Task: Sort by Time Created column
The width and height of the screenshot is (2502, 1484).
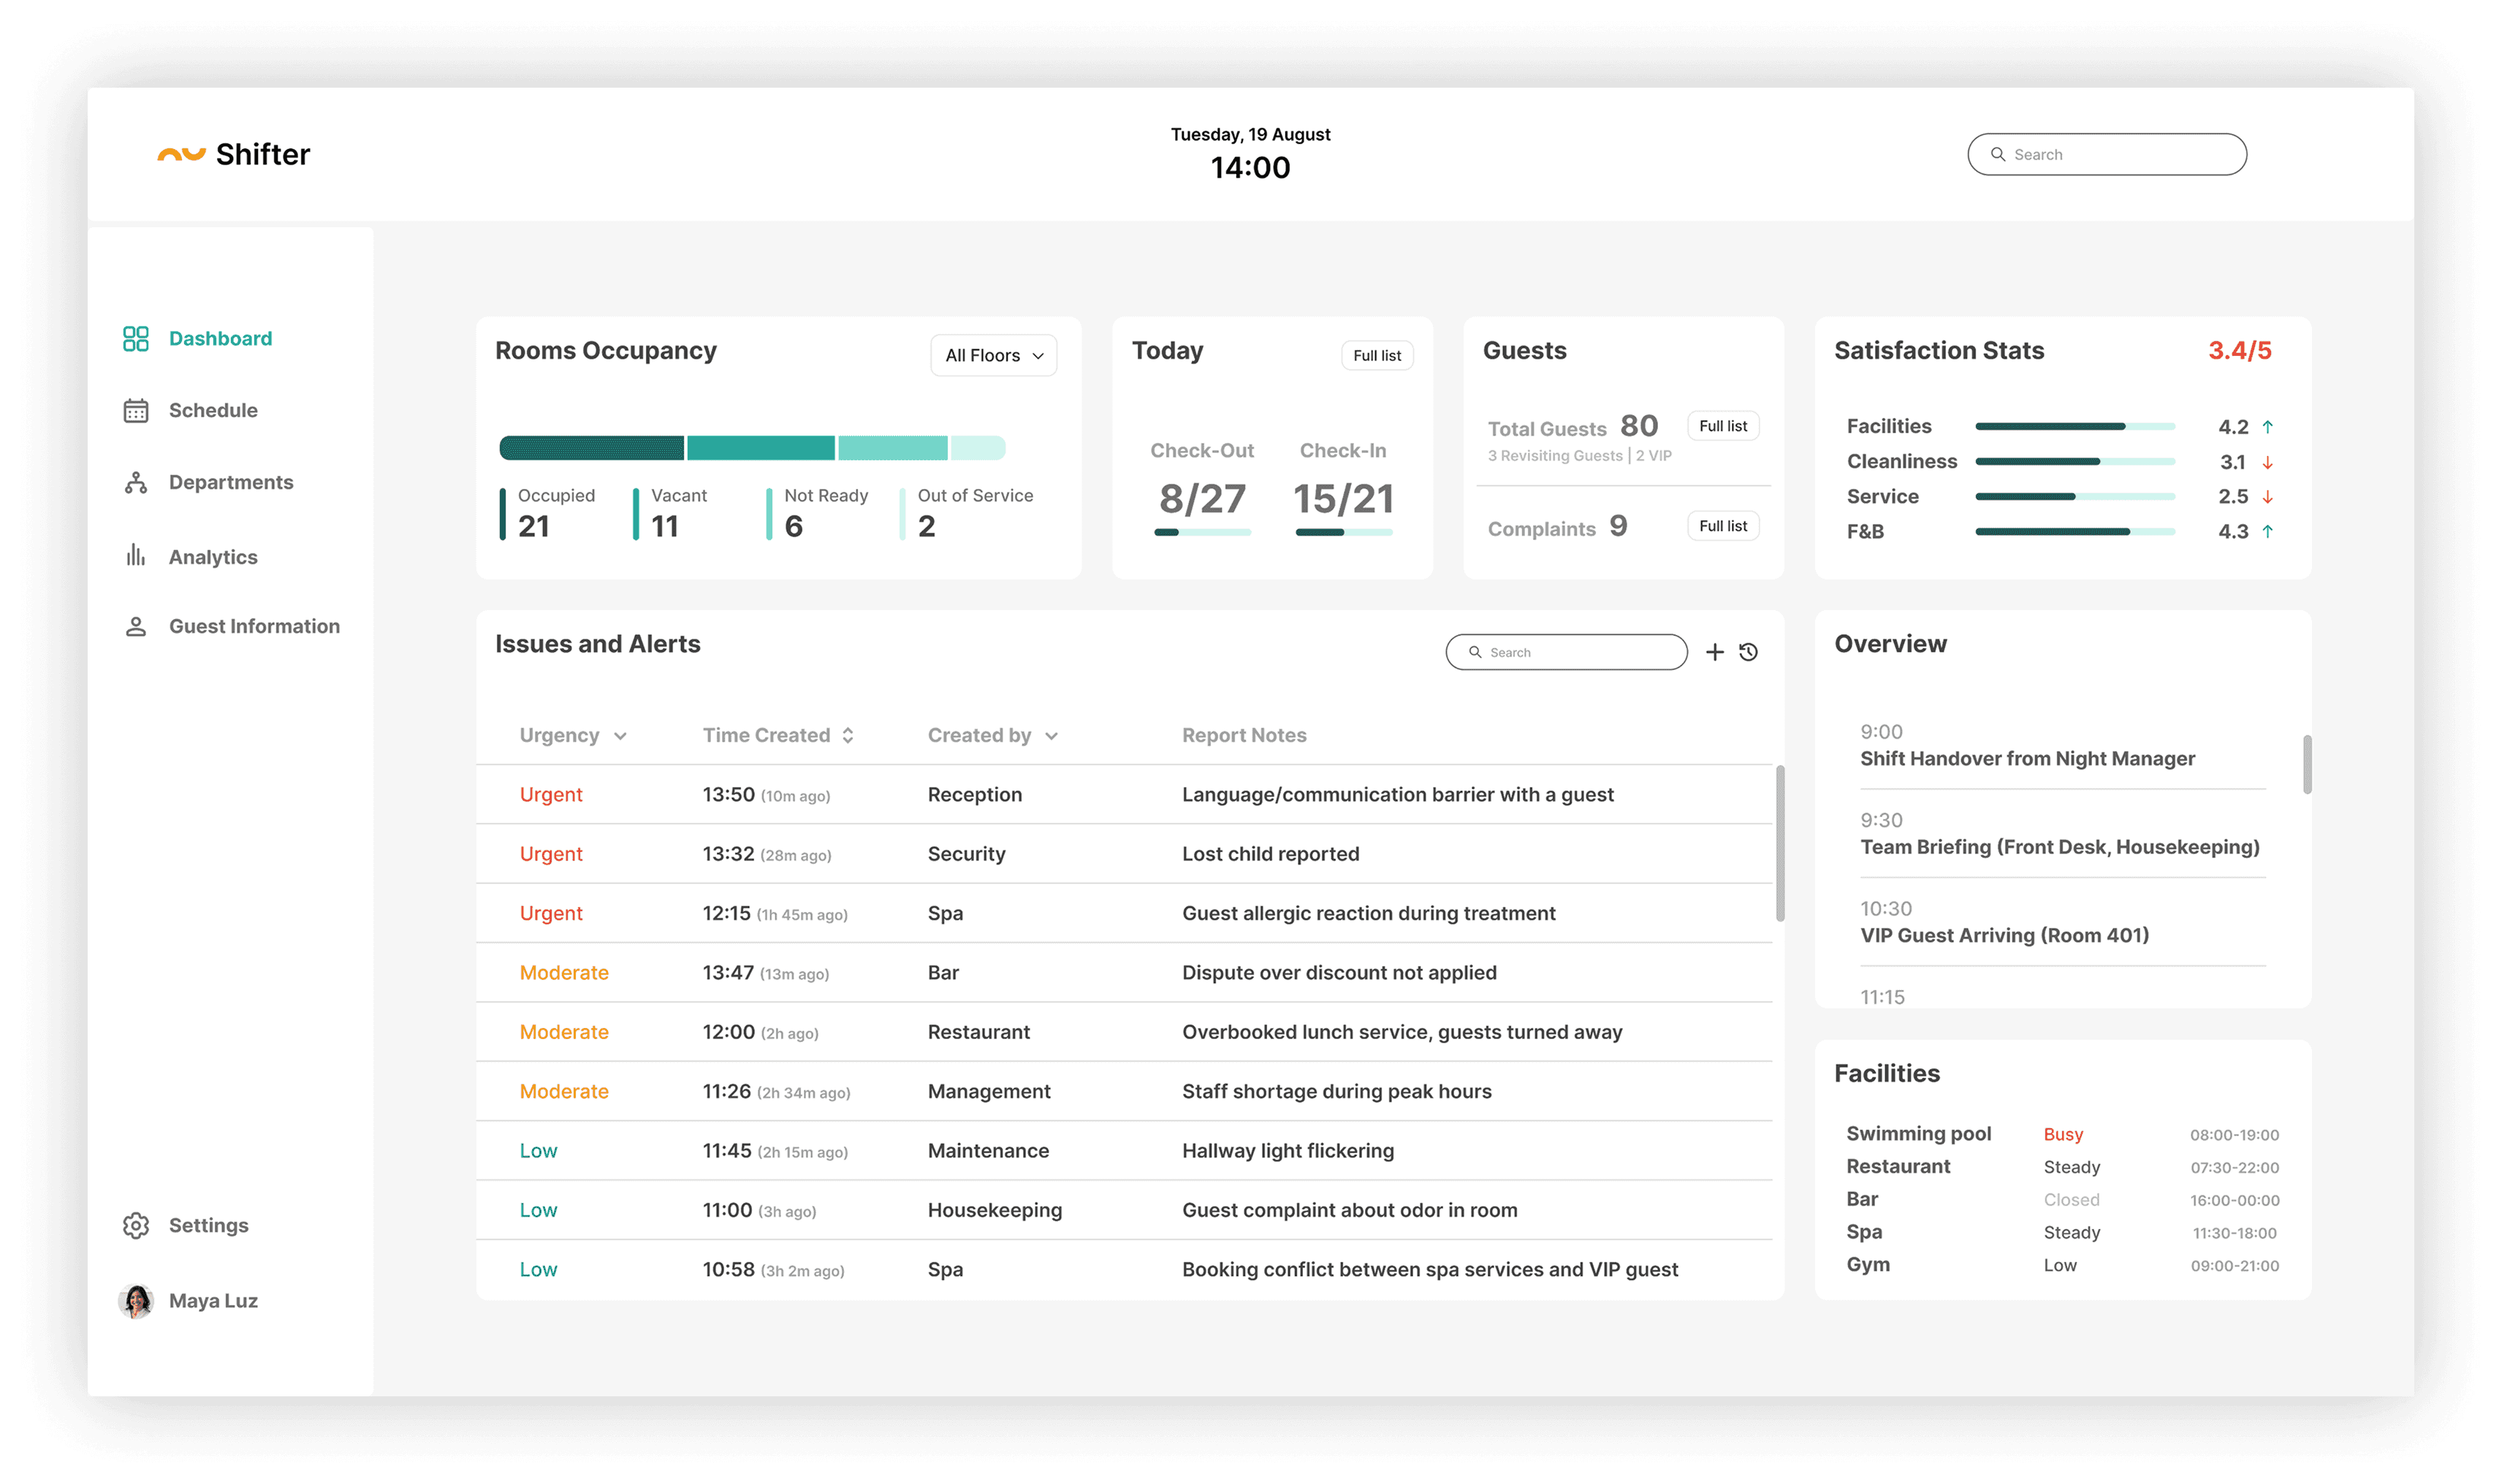Action: coord(848,736)
